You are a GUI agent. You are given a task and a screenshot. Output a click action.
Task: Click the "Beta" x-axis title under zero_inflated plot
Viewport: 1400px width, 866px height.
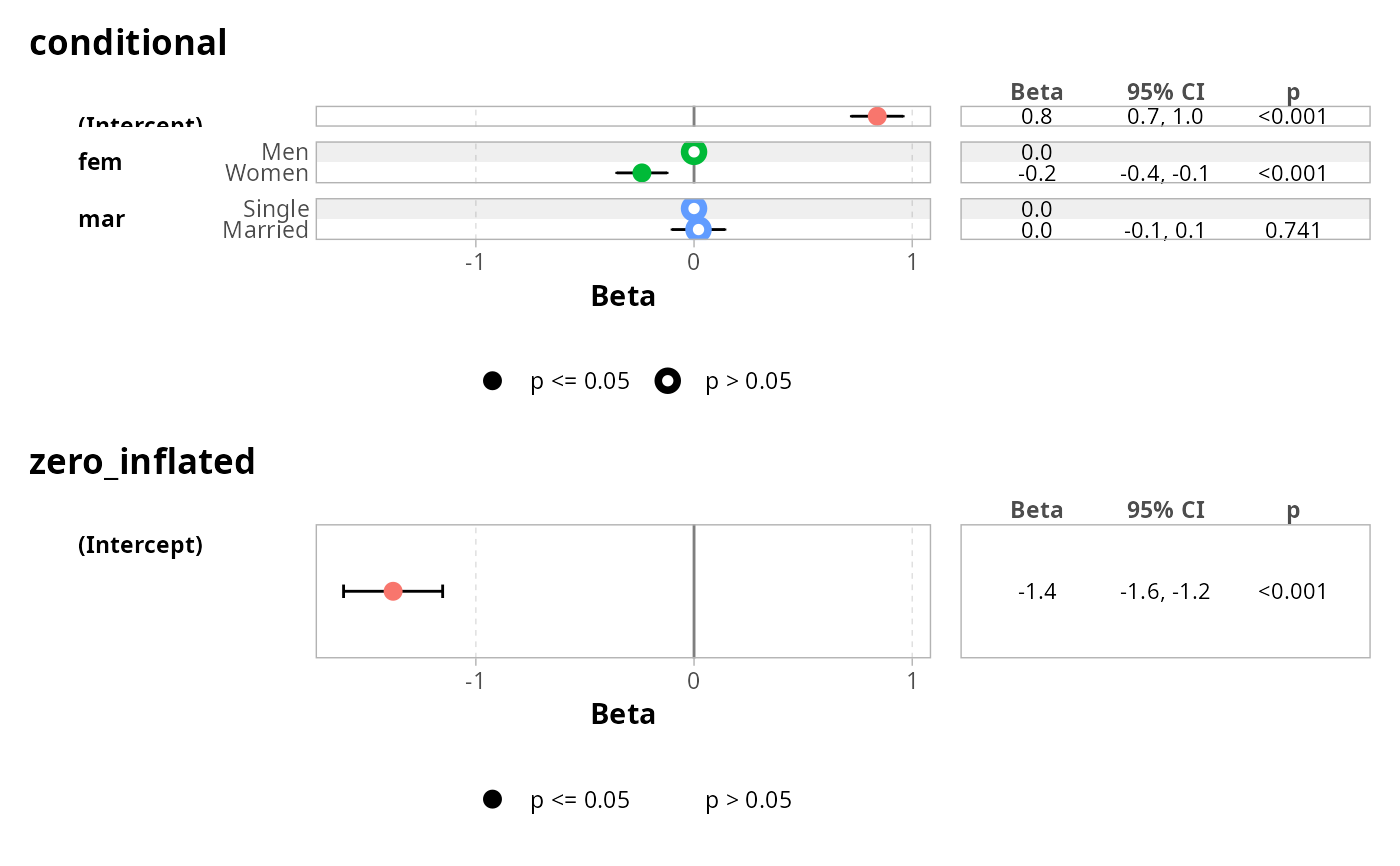tap(623, 714)
